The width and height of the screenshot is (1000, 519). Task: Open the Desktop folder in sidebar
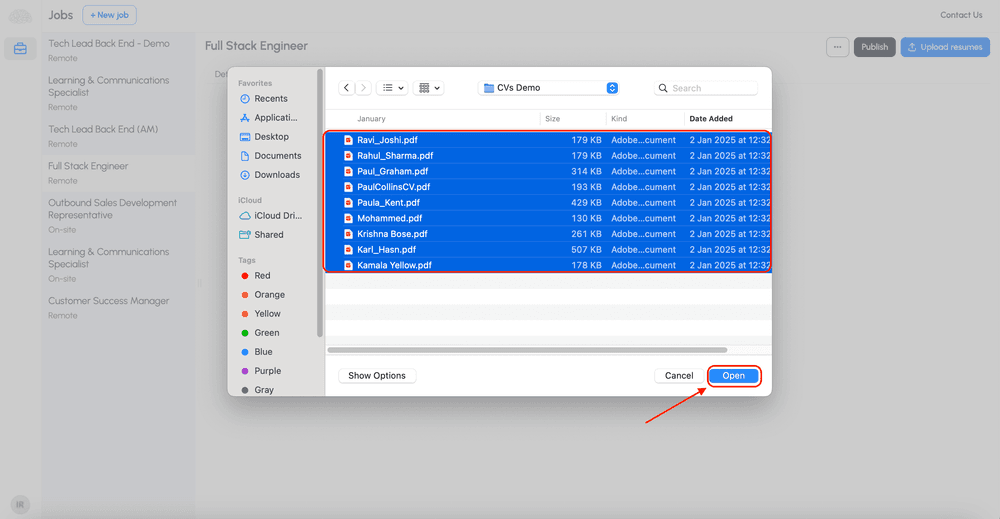click(270, 137)
